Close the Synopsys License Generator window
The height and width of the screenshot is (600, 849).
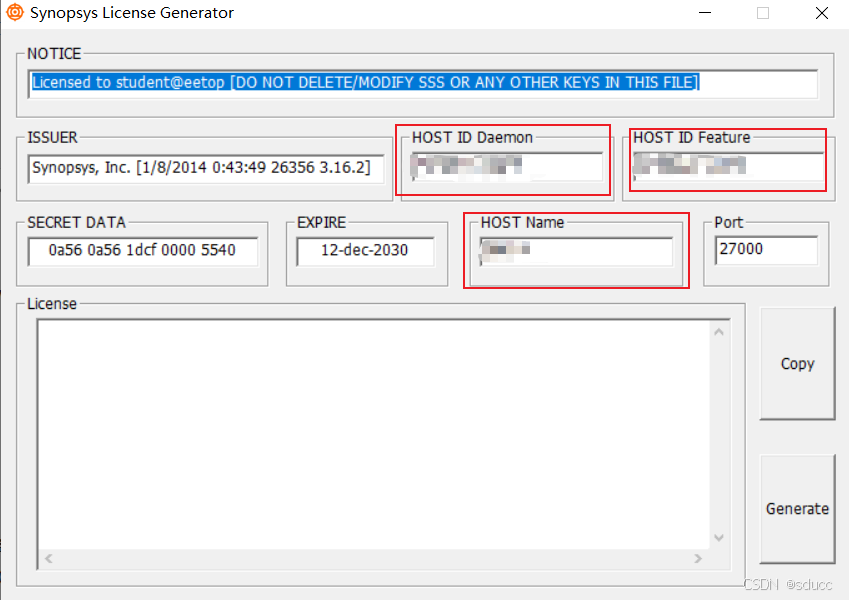click(821, 13)
